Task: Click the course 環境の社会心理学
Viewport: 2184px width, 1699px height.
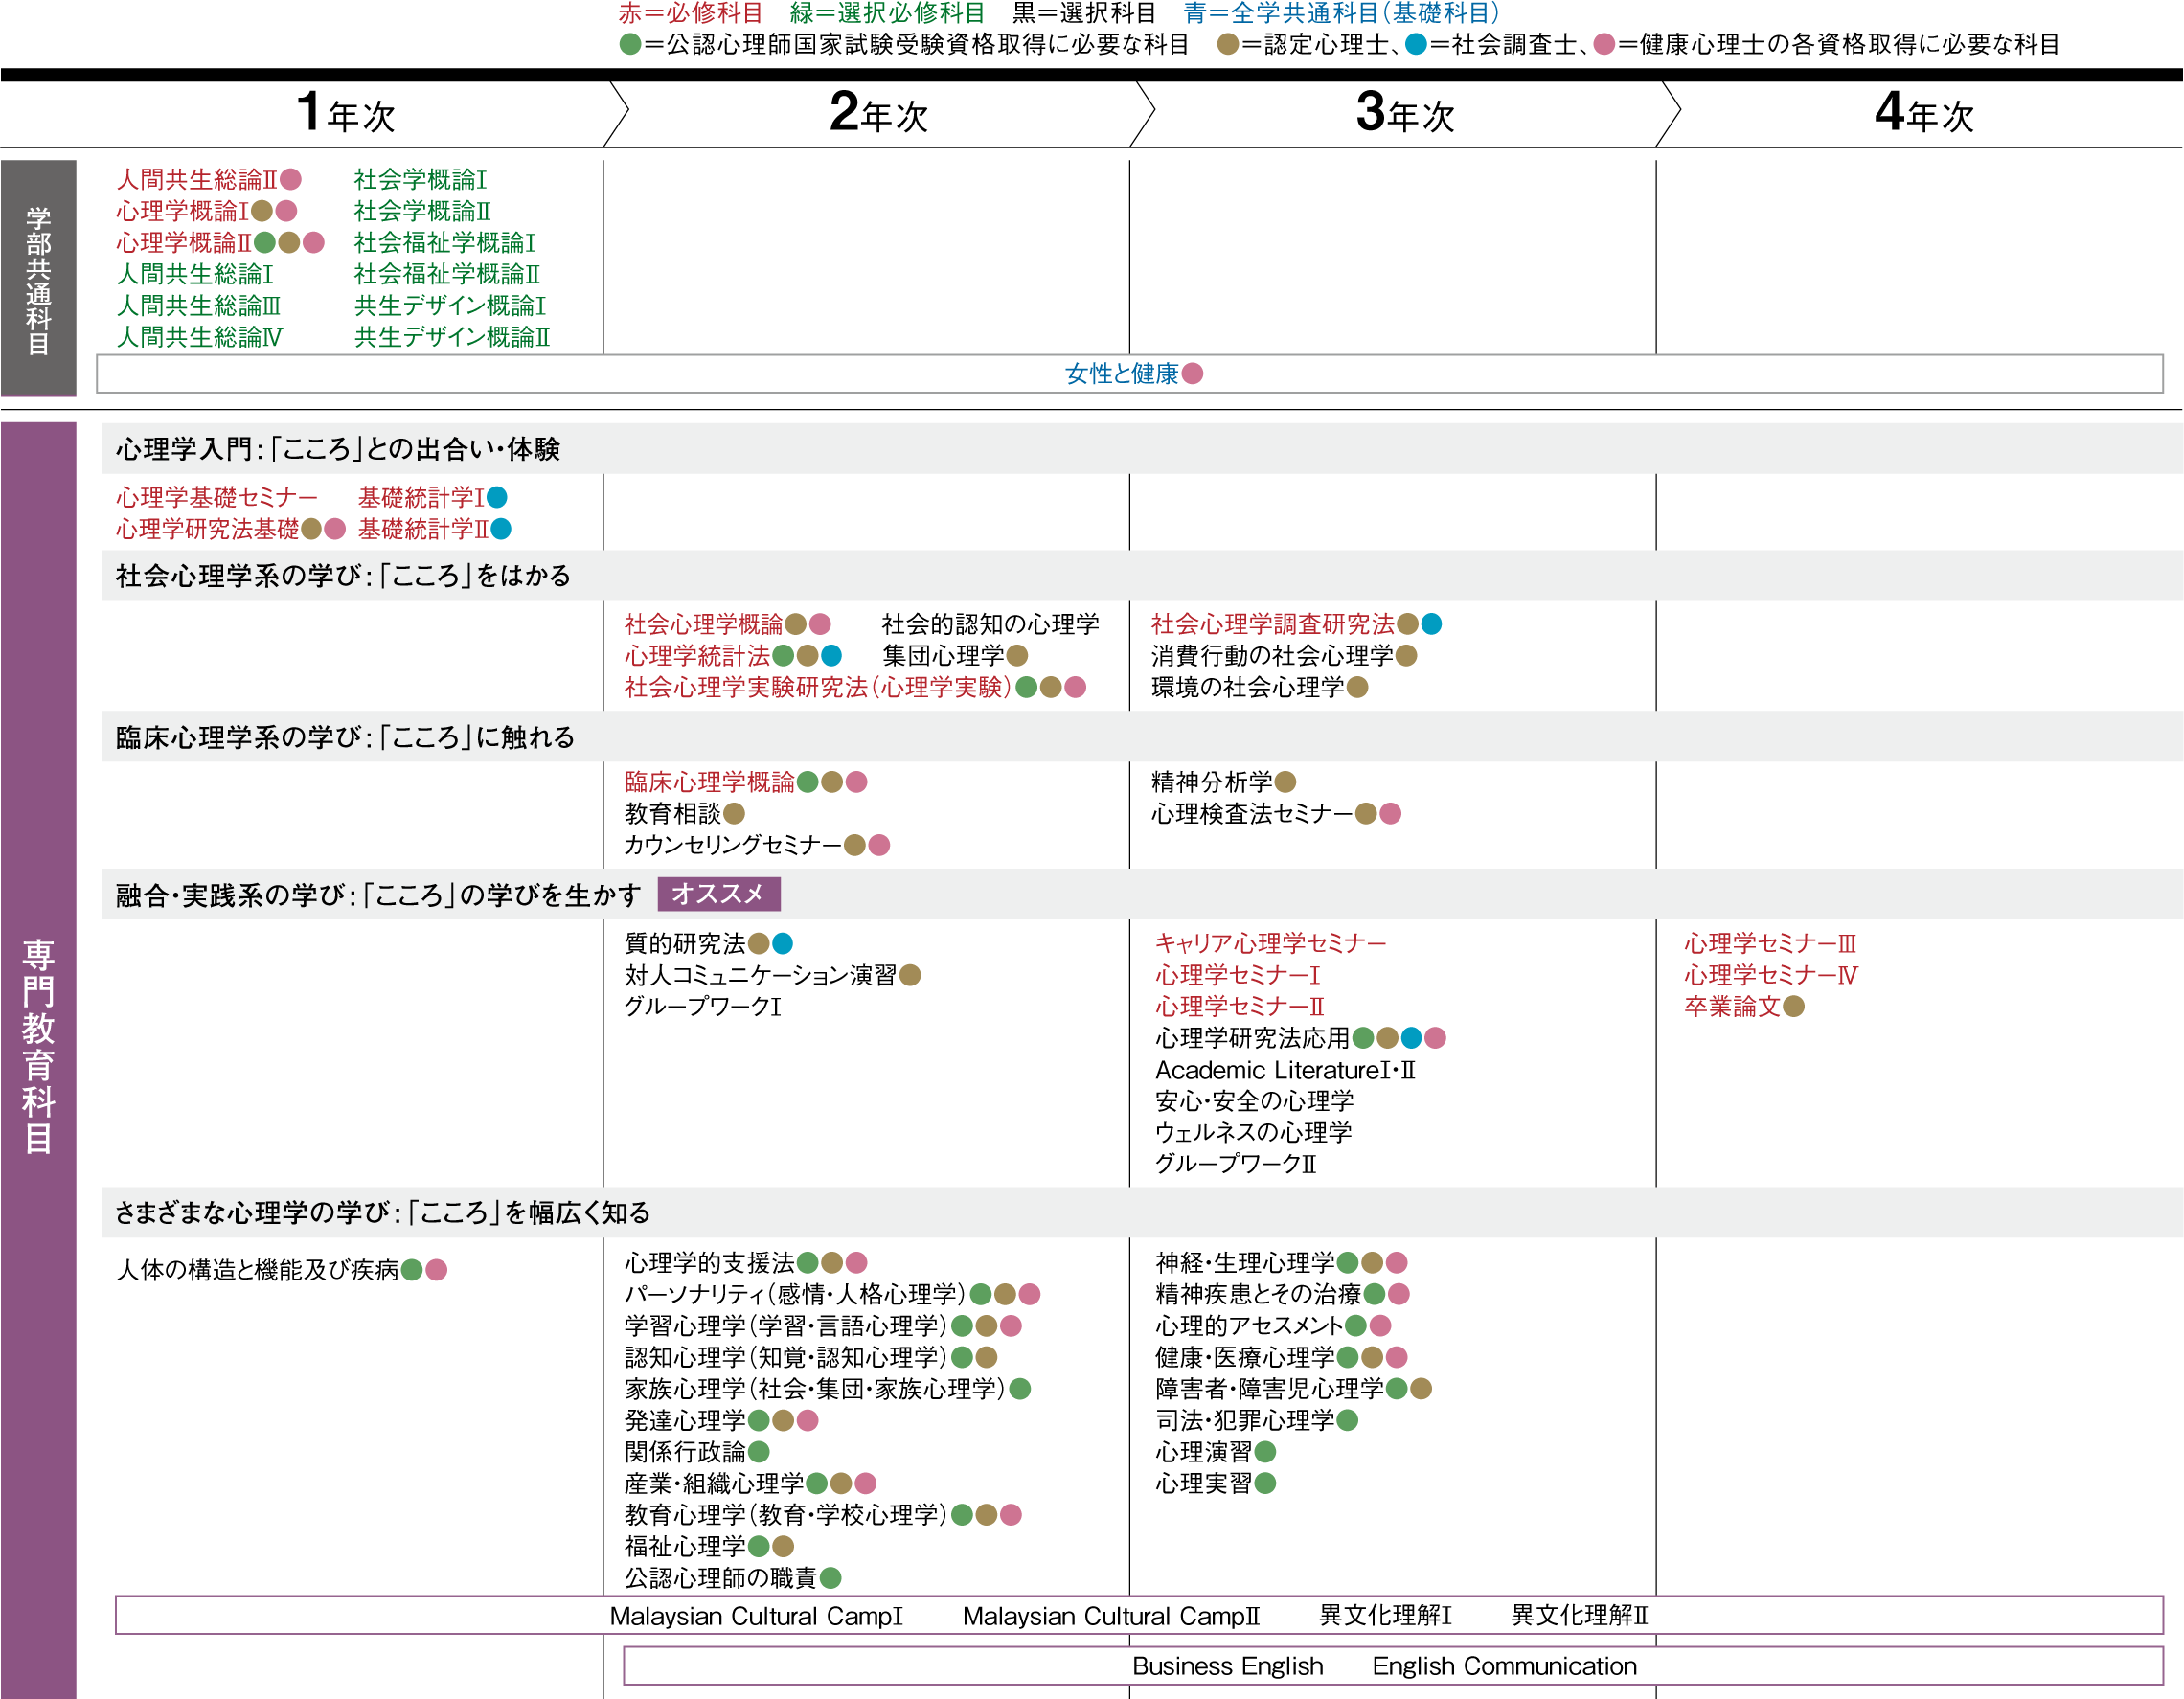Action: pos(1248,687)
